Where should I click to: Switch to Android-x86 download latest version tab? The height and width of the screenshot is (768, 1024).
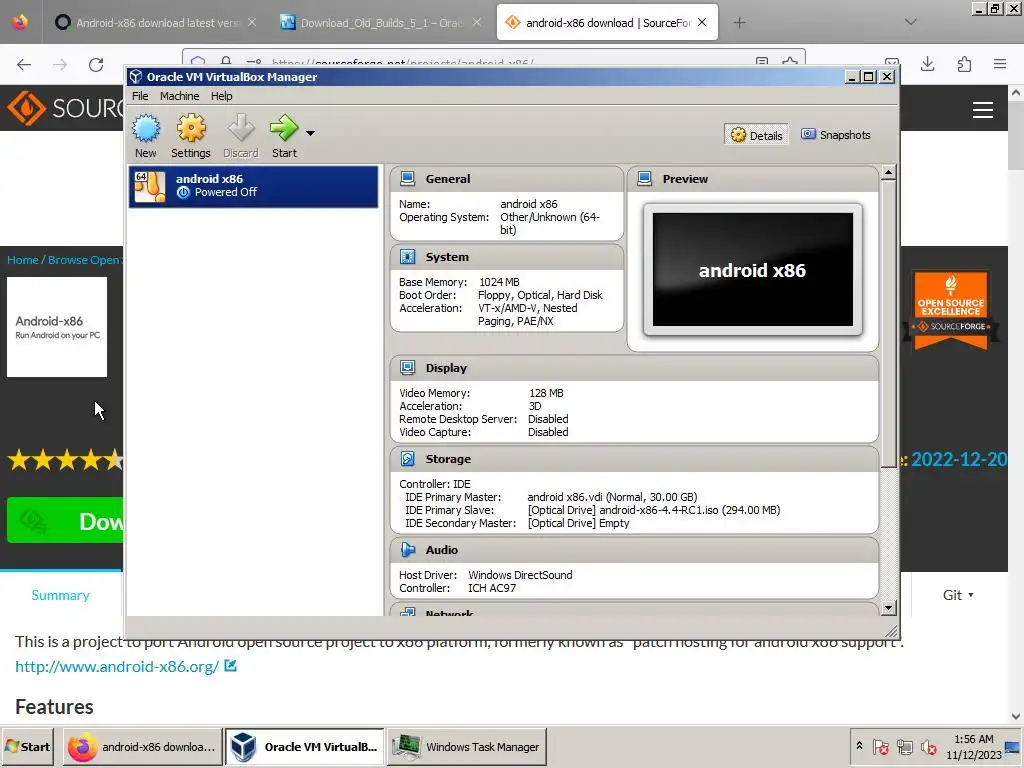point(155,23)
